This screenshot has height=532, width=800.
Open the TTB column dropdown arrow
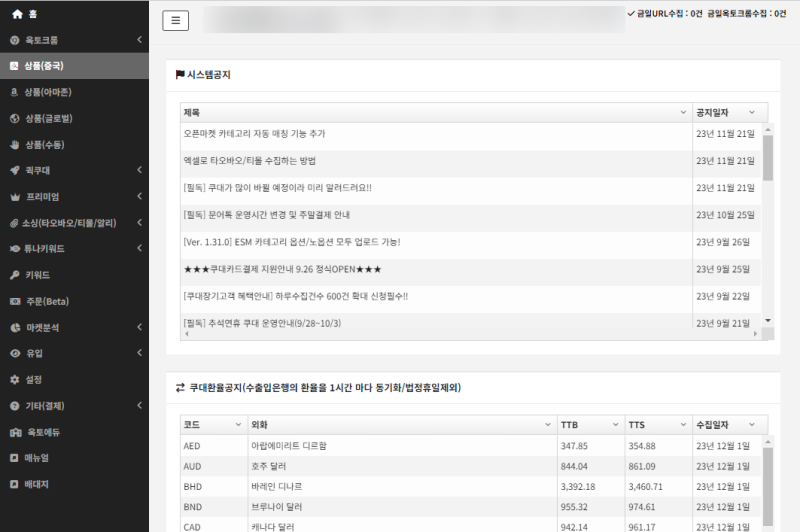615,424
